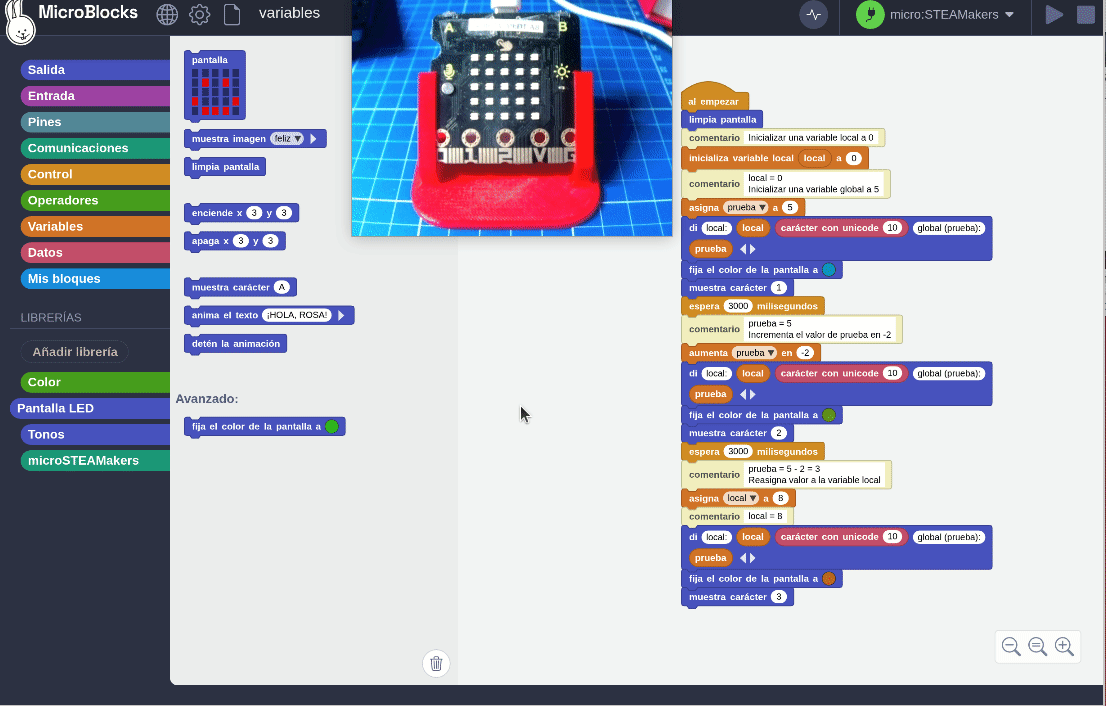Click the arrows on third di block
Screen dimensions: 1106x706
click(x=748, y=558)
